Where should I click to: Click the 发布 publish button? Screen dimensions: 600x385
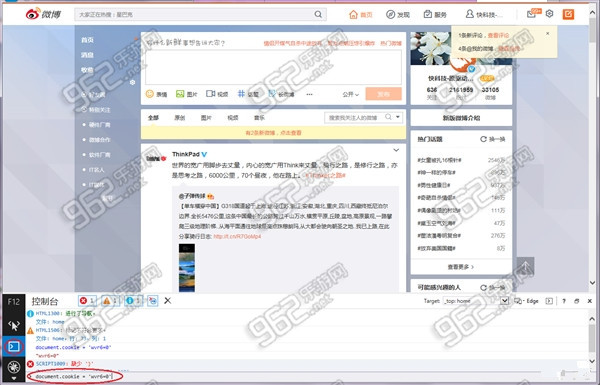point(383,94)
